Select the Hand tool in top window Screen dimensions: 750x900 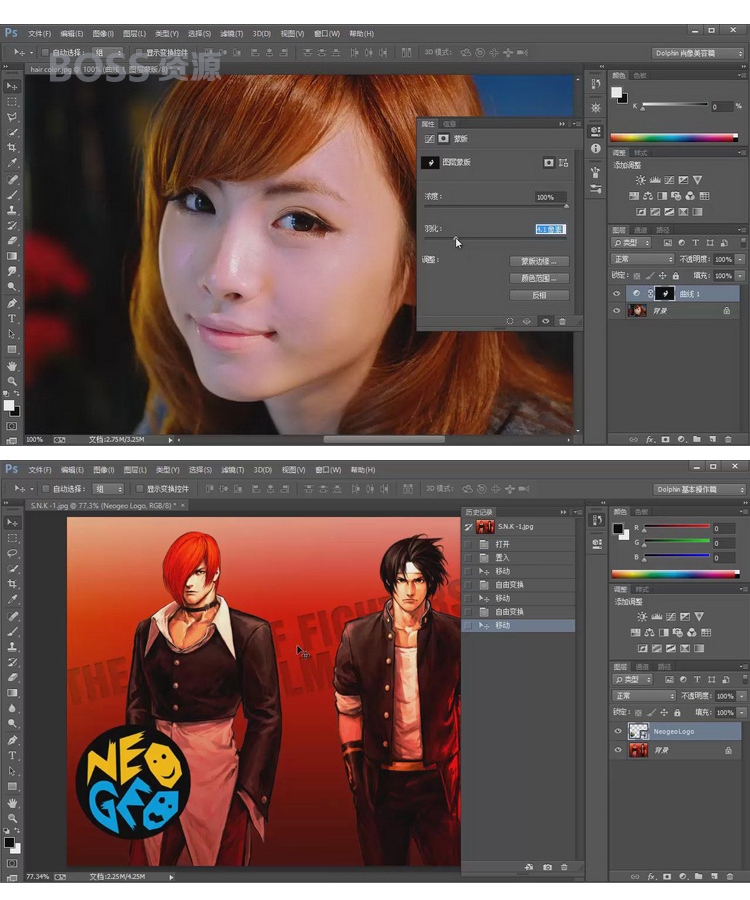11,365
